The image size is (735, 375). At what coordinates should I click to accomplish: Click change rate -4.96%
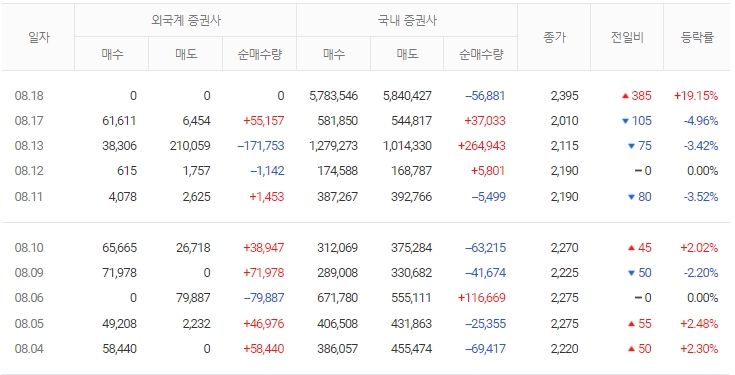701,121
